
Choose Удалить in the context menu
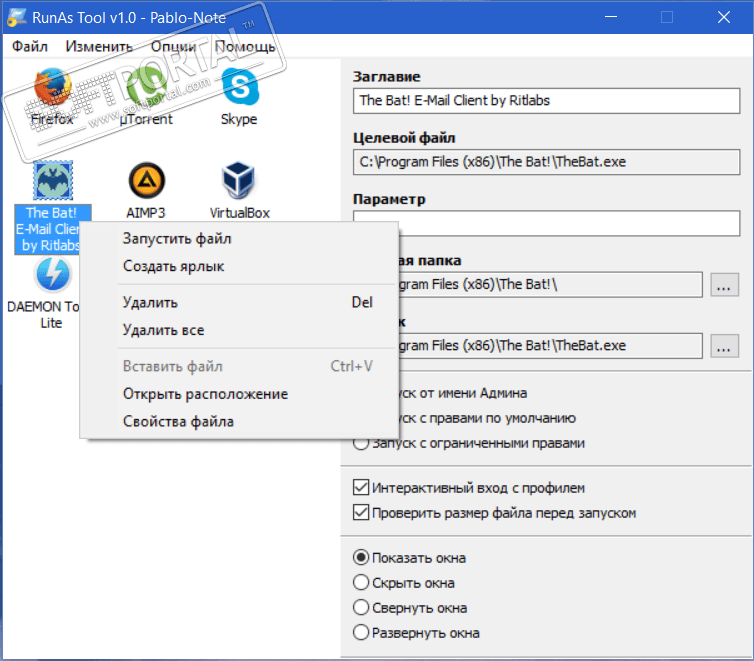(x=239, y=302)
